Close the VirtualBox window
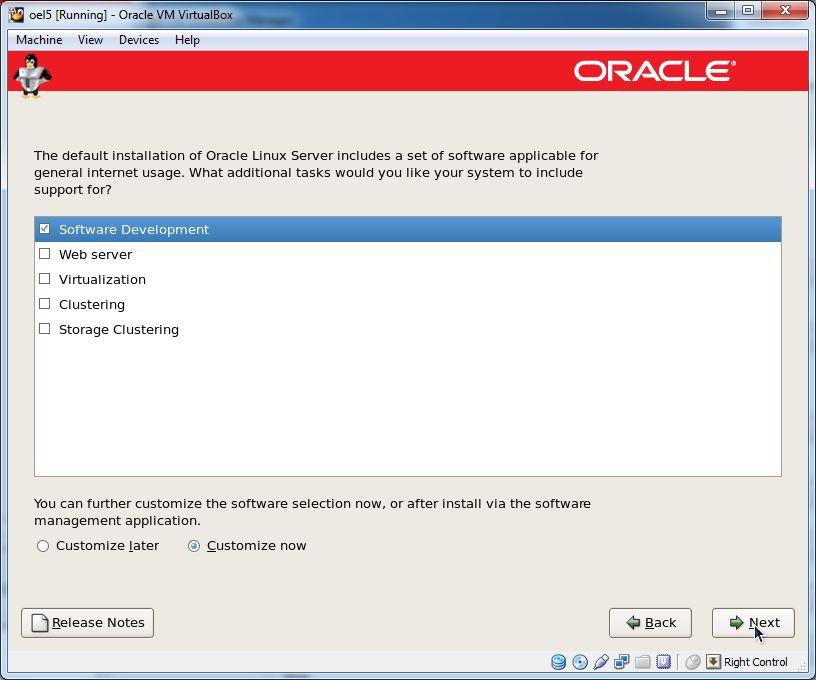Viewport: 816px width, 680px height. (x=785, y=10)
